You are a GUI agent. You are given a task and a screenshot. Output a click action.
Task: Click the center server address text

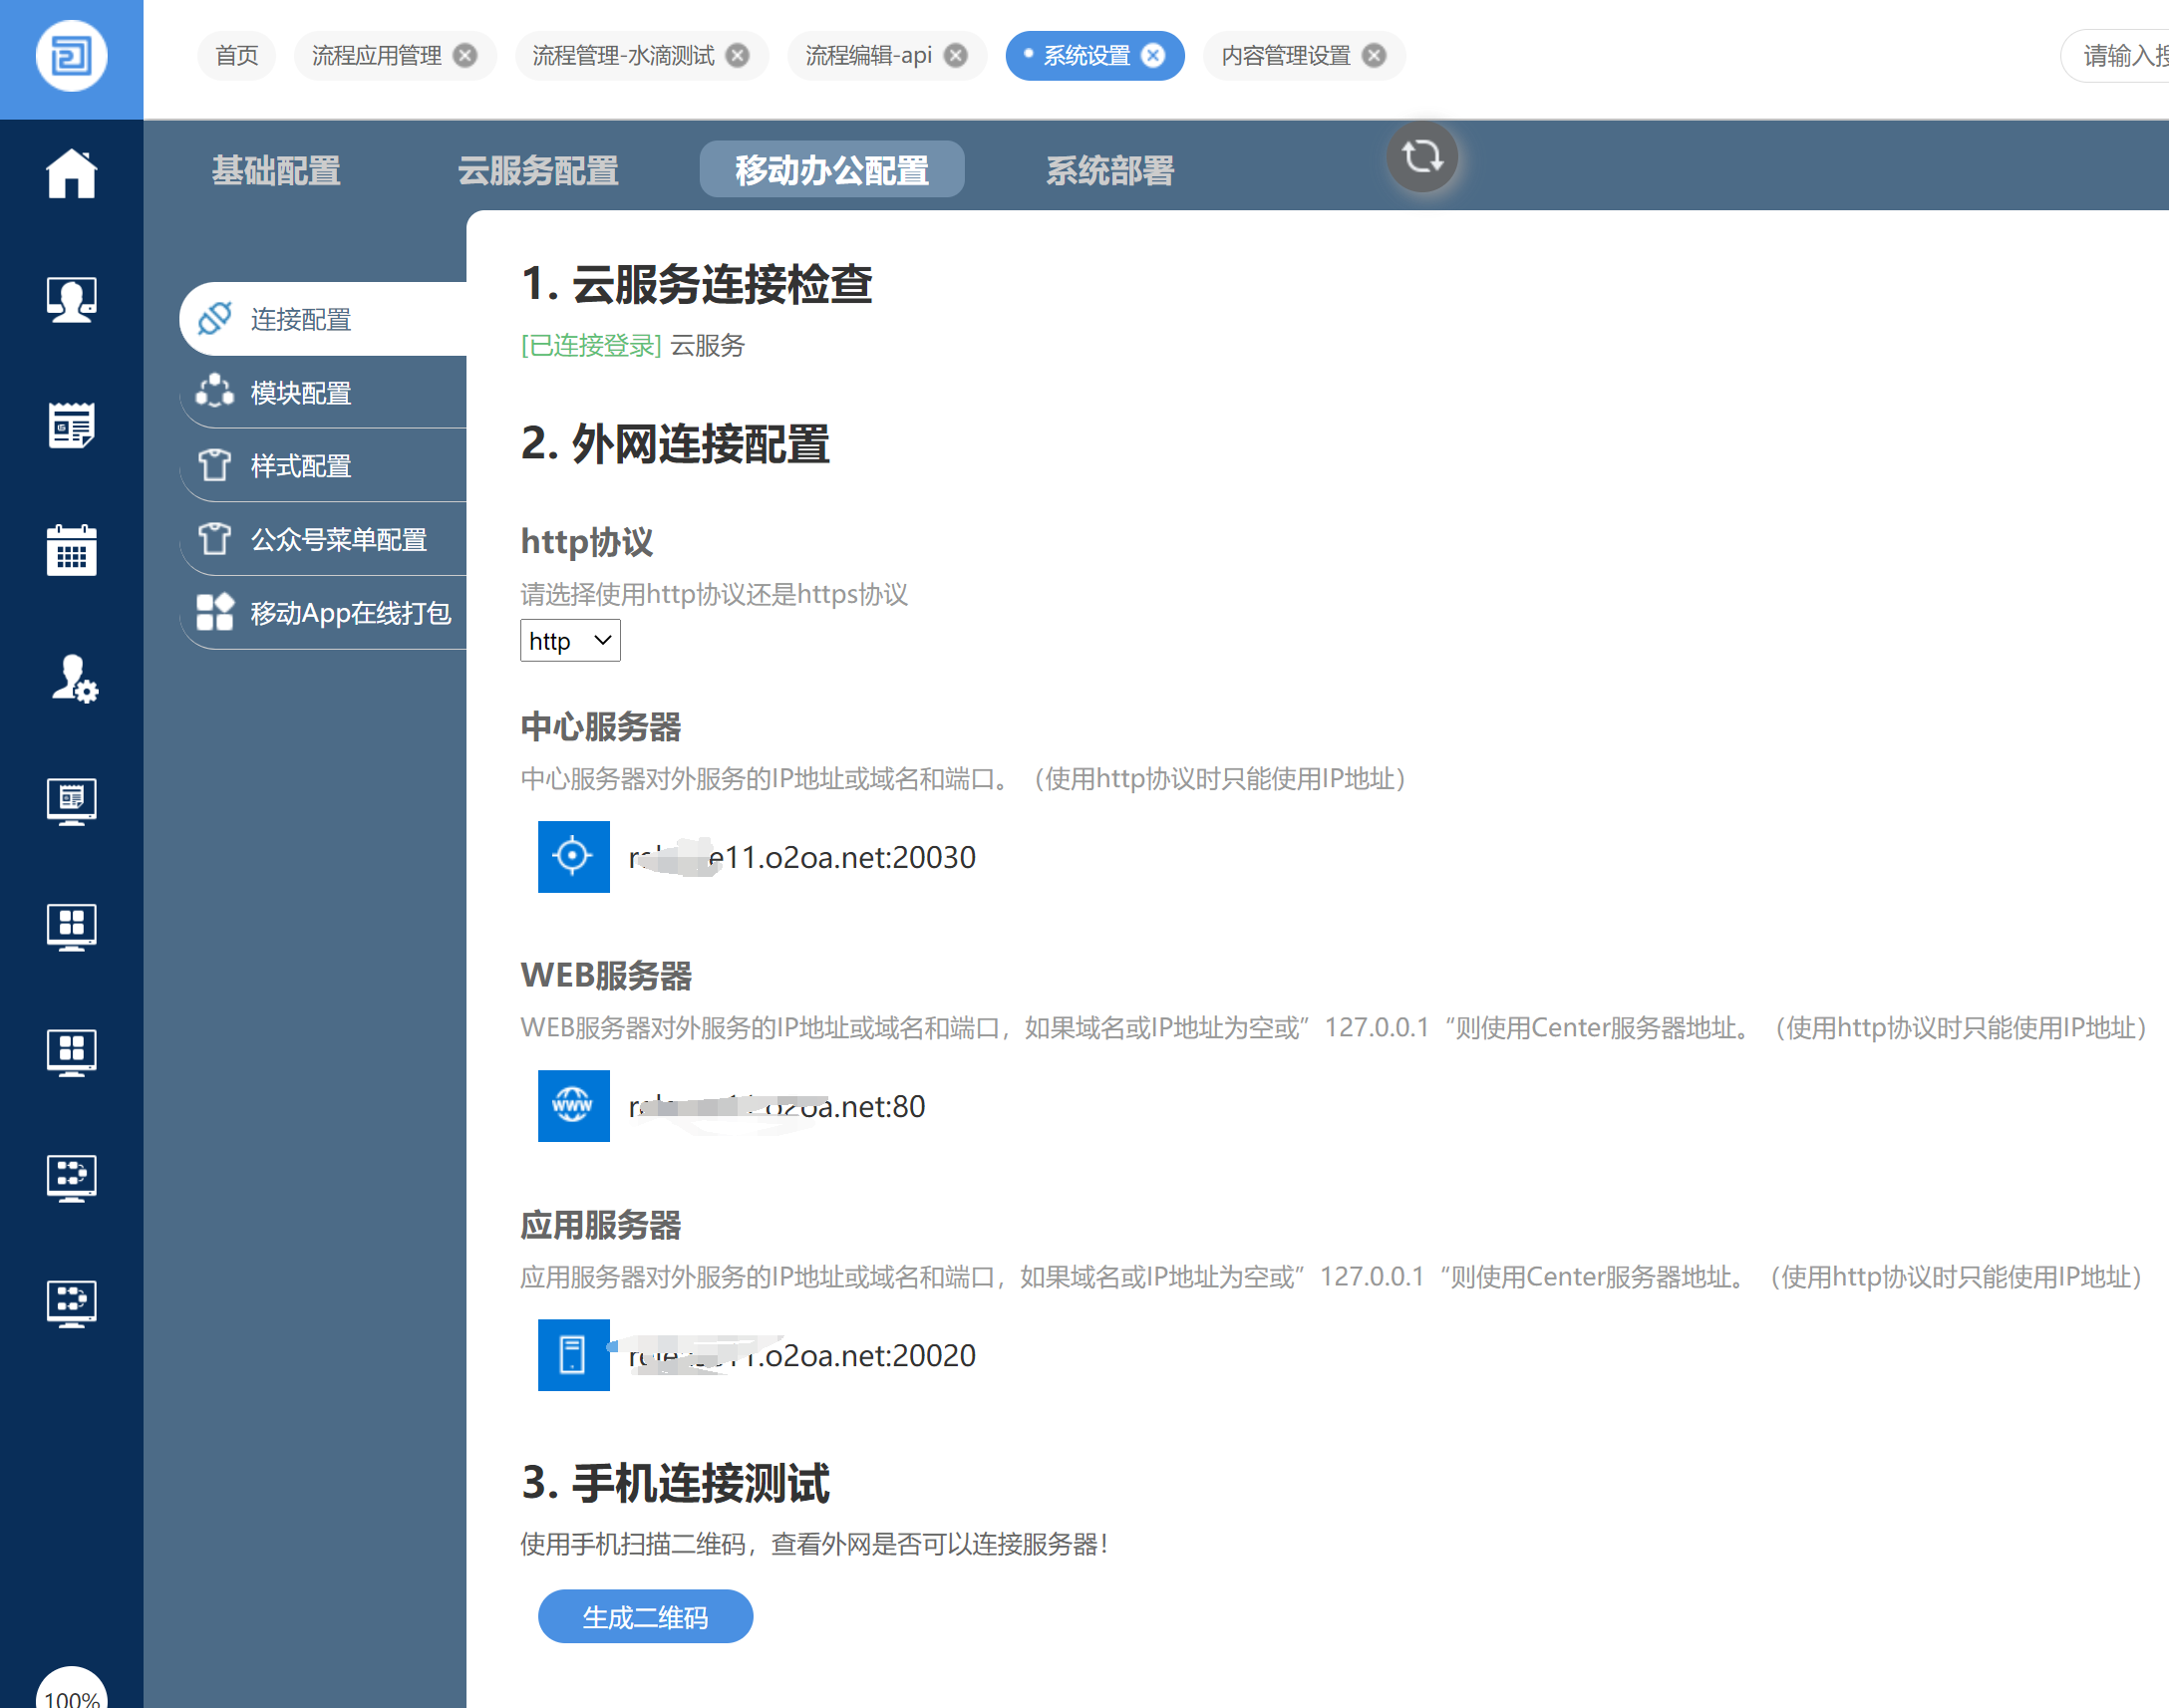pos(801,857)
